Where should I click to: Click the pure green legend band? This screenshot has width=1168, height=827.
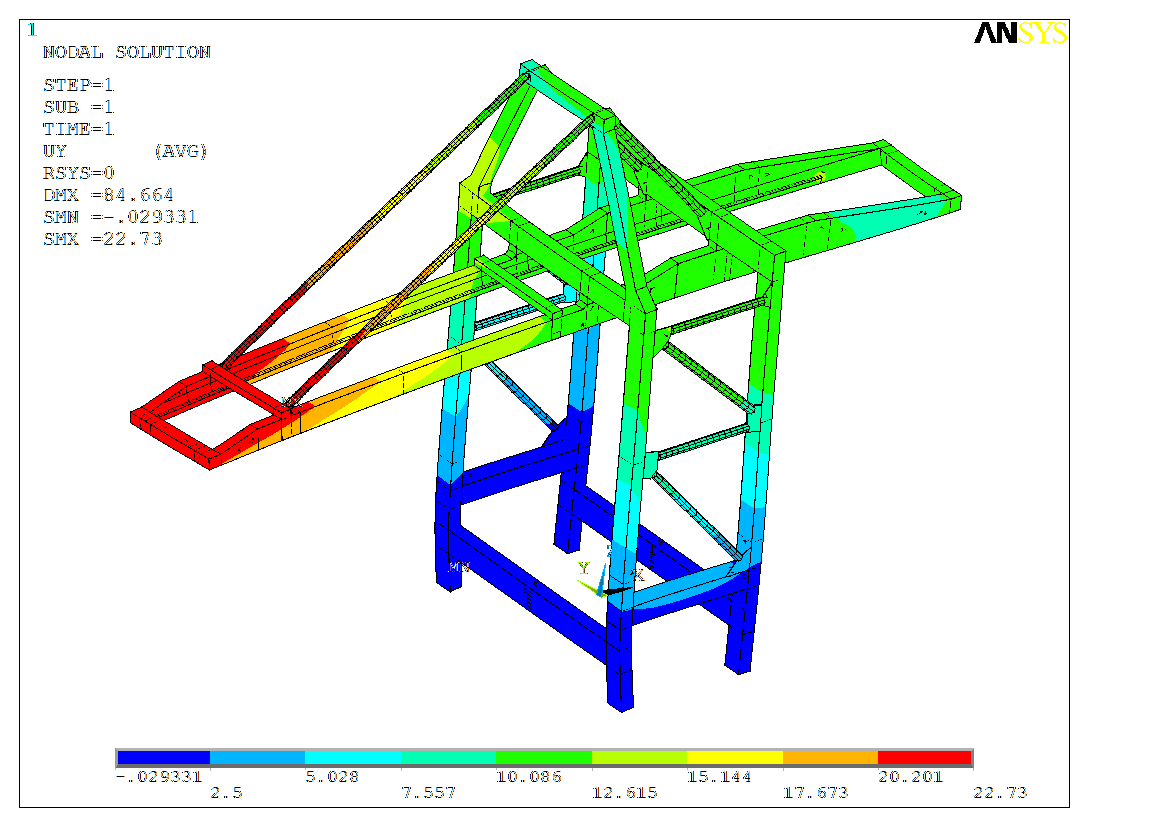point(544,758)
